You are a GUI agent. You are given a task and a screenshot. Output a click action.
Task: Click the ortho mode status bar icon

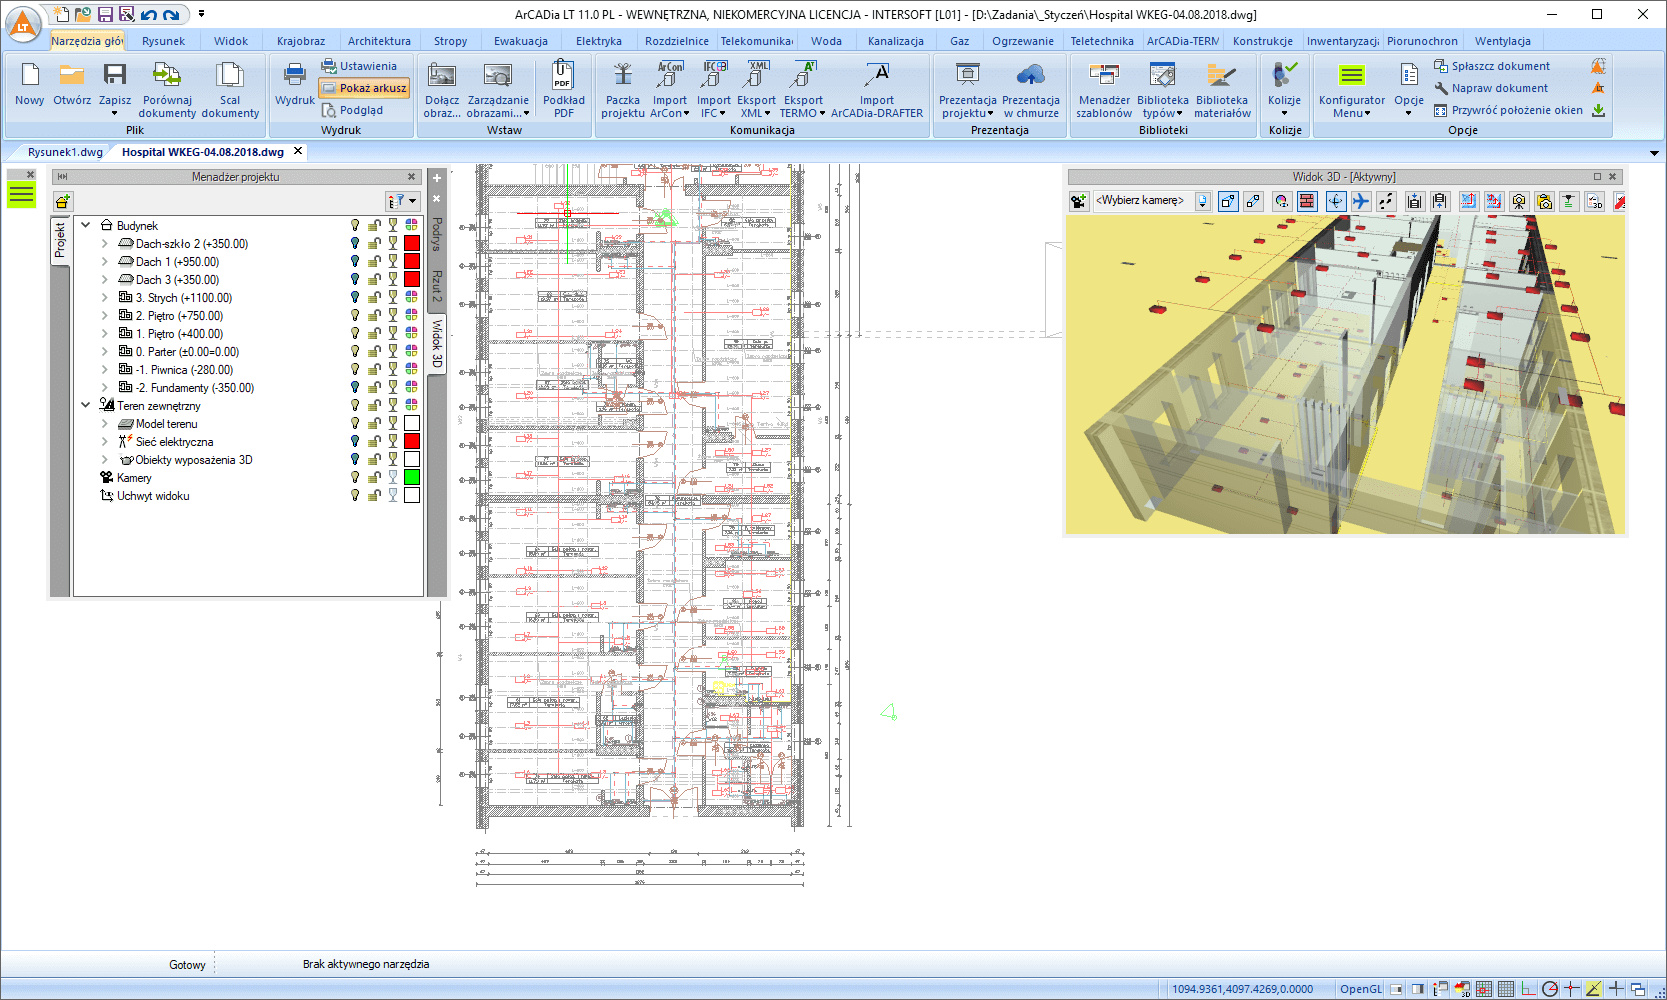(1528, 989)
